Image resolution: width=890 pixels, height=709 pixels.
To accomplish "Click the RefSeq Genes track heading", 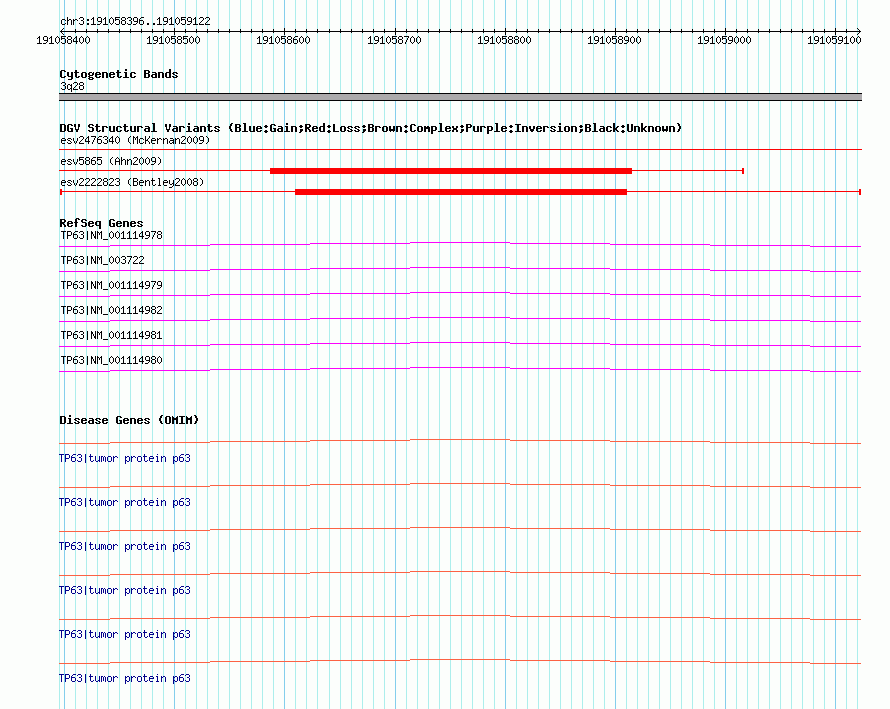I will pos(102,223).
